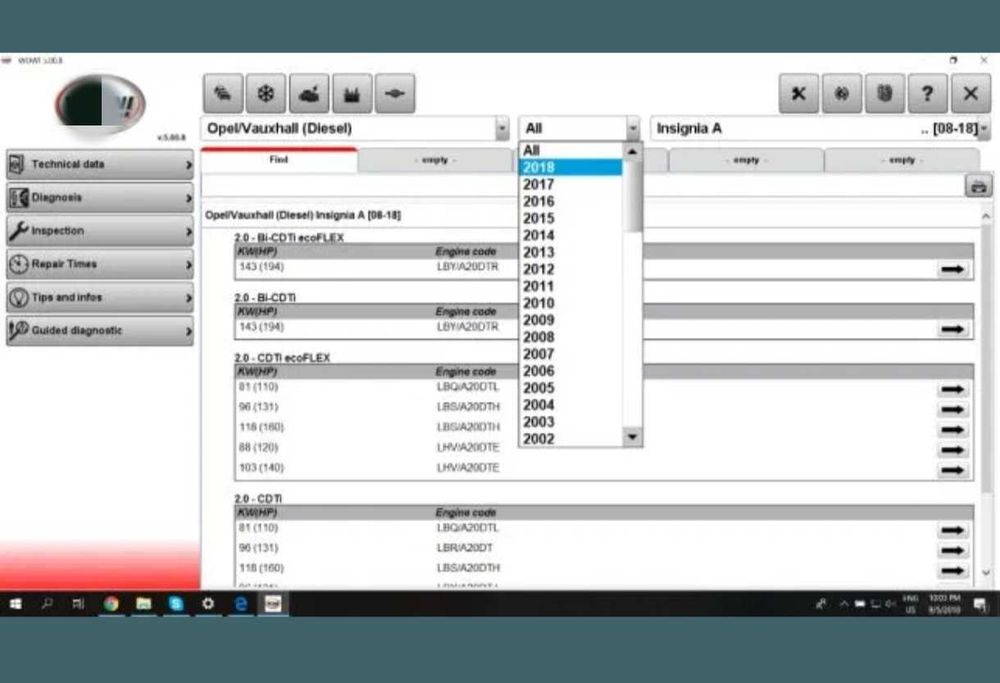Click the factory-shaped toolbar icon
1000x683 pixels.
click(x=352, y=94)
